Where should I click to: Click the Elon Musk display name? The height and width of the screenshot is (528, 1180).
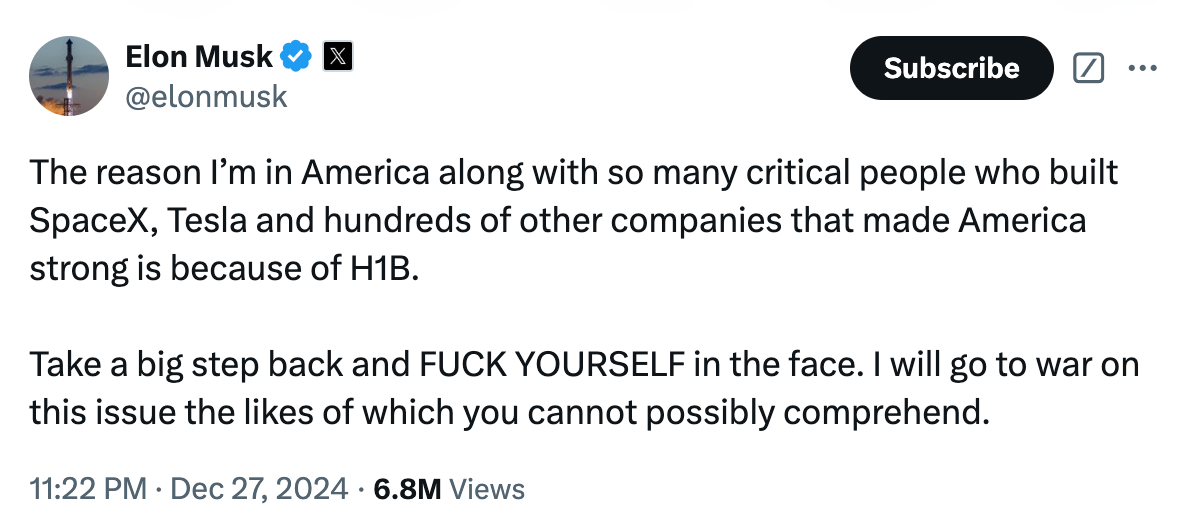pyautogui.click(x=198, y=58)
